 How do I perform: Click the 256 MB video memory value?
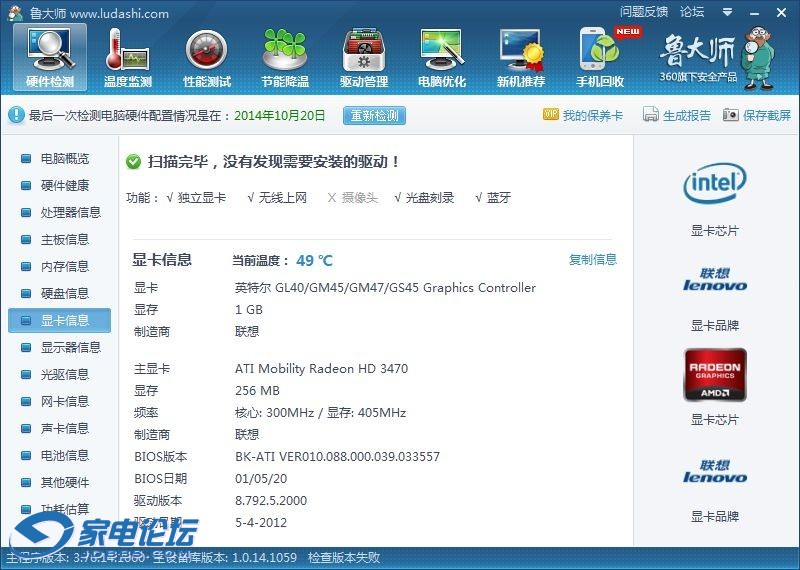click(257, 391)
